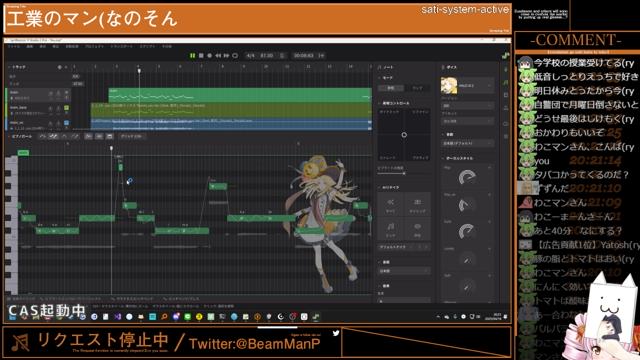Viewport: 640px width, 360px height.
Task: Open the 表示 (View) menu
Action: (x=42, y=47)
